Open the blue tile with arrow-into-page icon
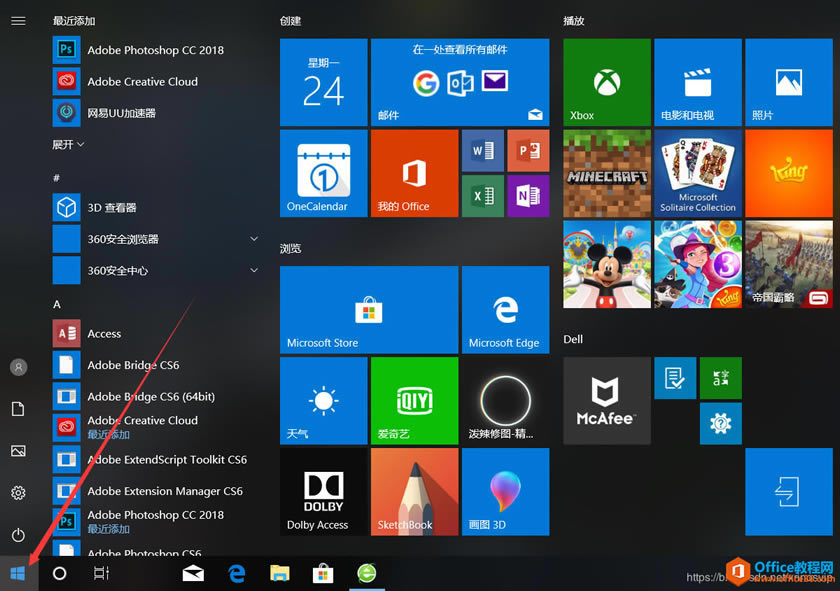This screenshot has height=591, width=840. pos(789,492)
